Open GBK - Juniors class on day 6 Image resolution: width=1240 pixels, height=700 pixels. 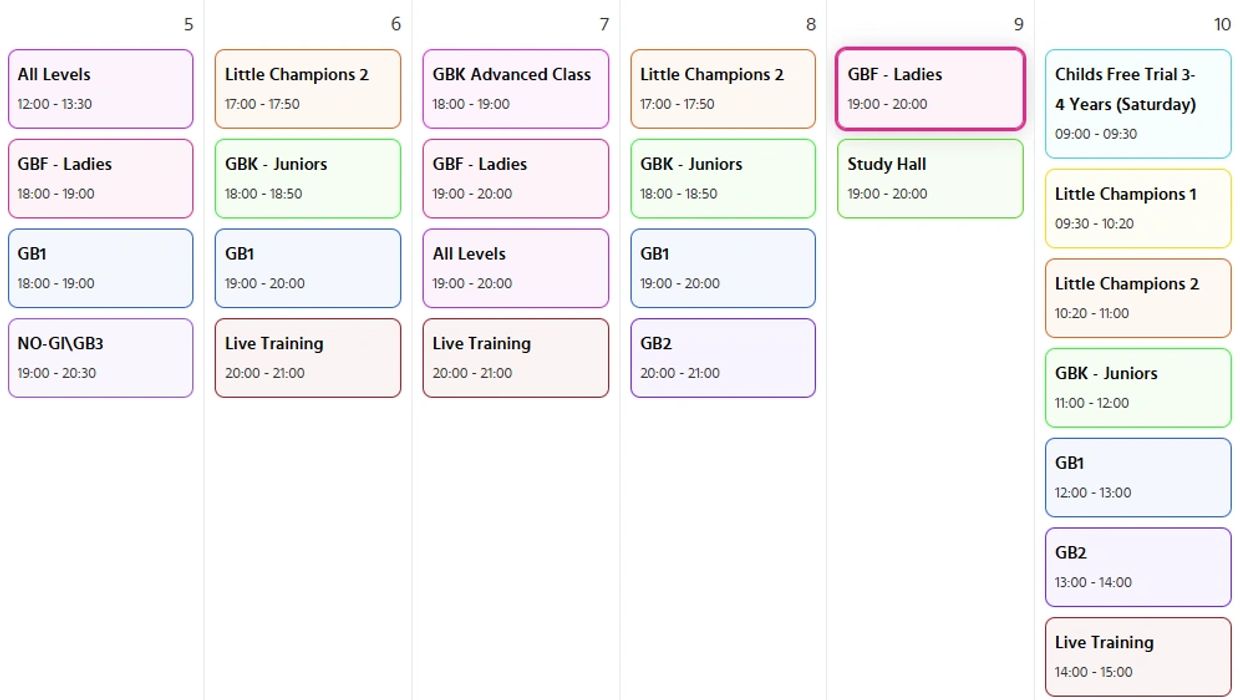(307, 178)
